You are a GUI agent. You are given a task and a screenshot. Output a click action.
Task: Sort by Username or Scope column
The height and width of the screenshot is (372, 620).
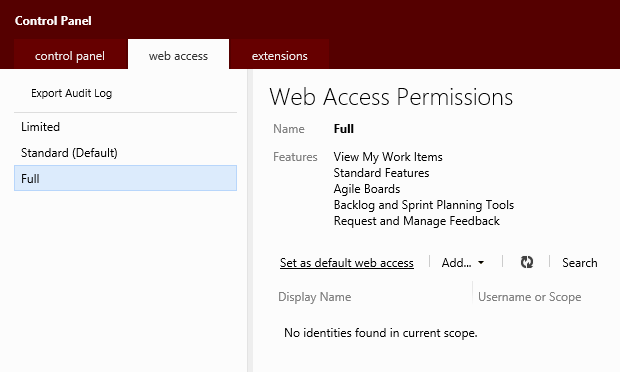coord(529,296)
